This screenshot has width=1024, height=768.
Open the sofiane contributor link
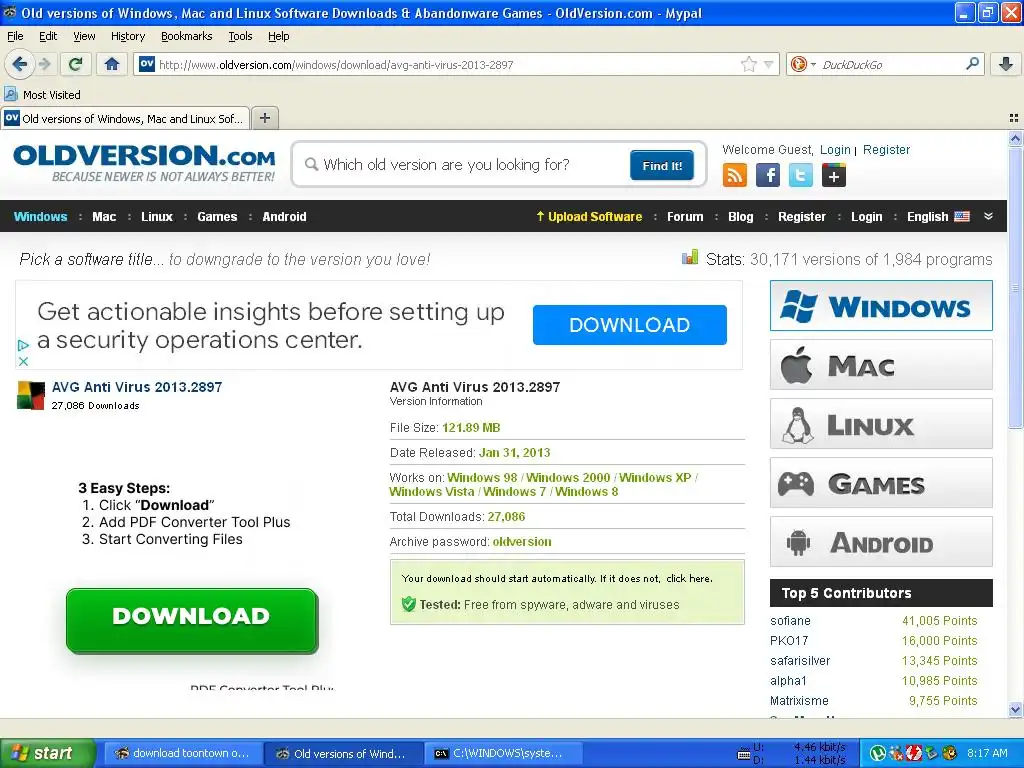point(790,620)
